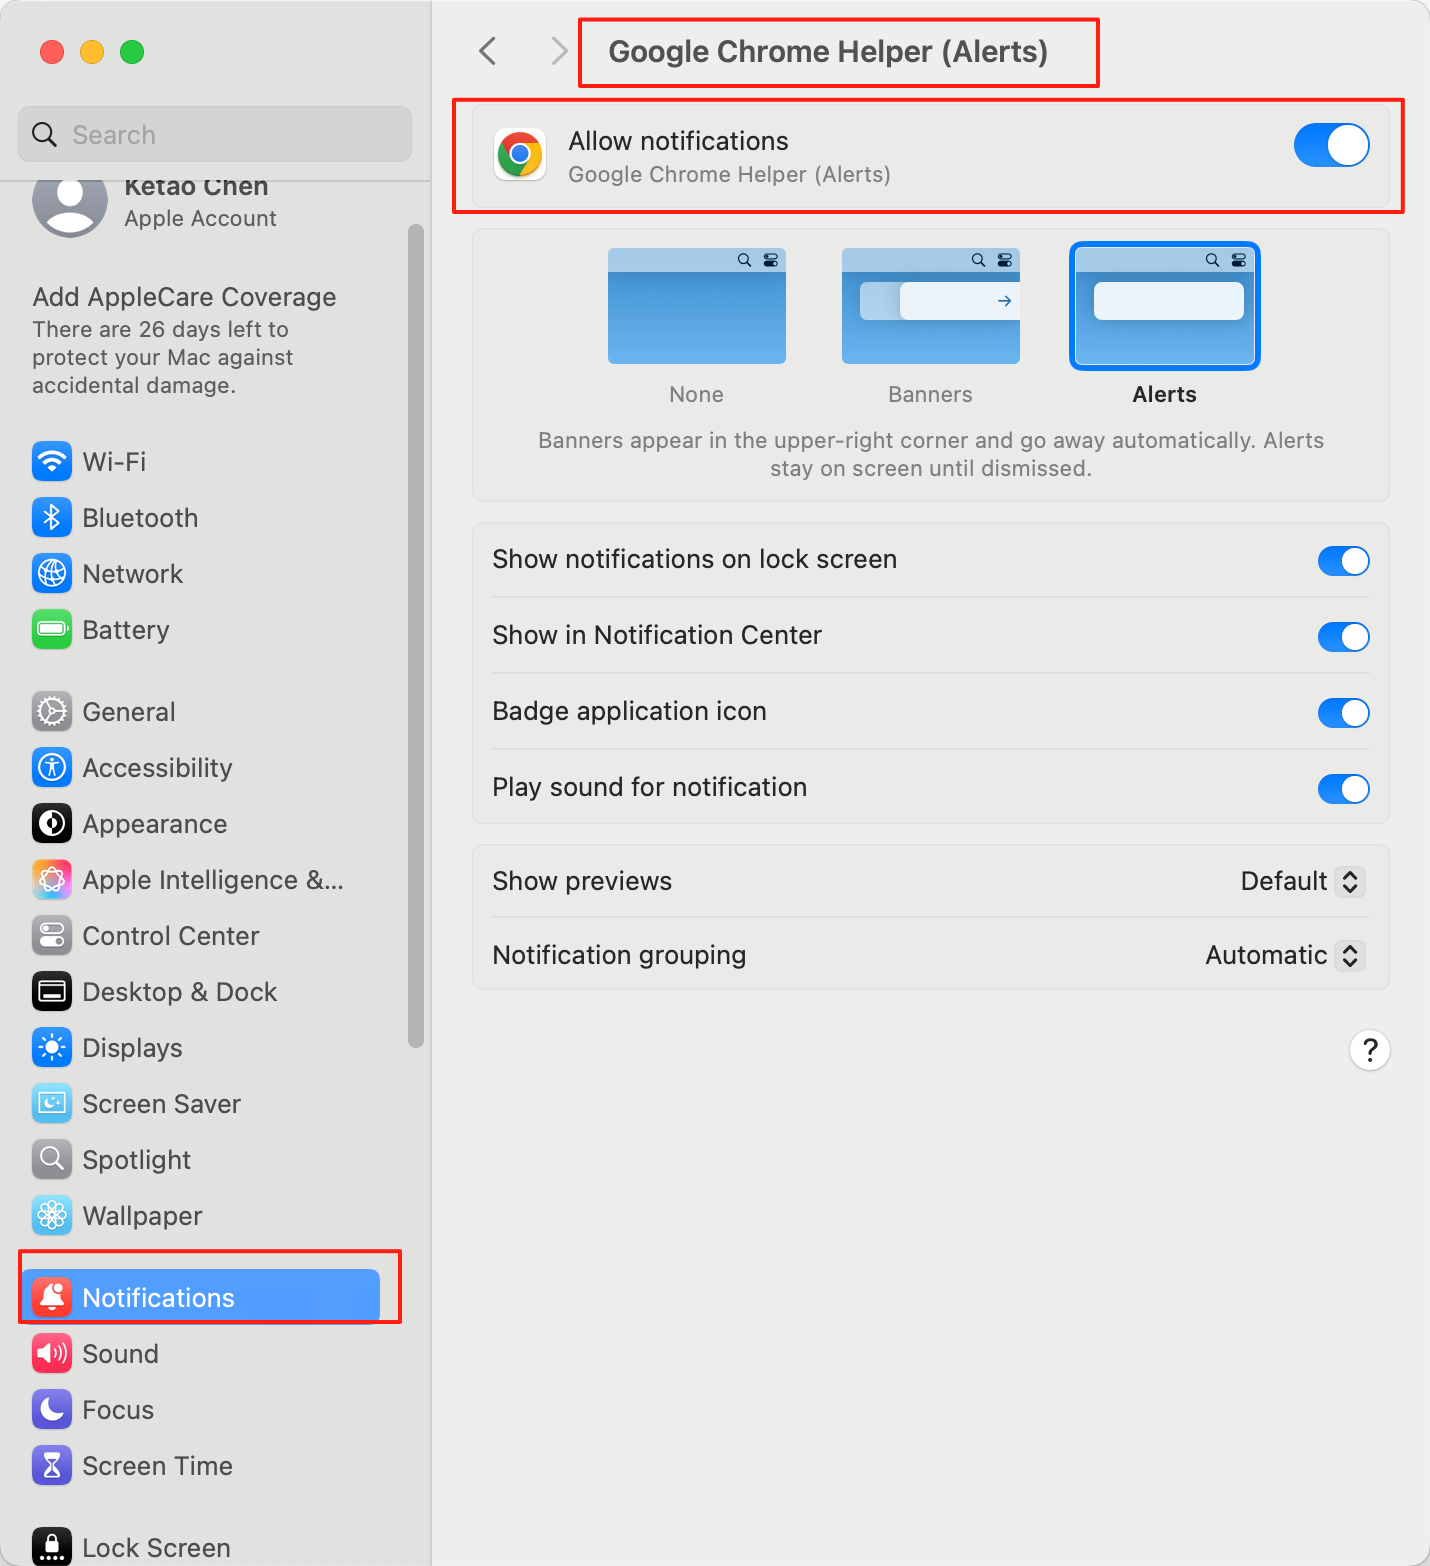The width and height of the screenshot is (1430, 1566).
Task: Click the General gear icon
Action: coord(52,711)
